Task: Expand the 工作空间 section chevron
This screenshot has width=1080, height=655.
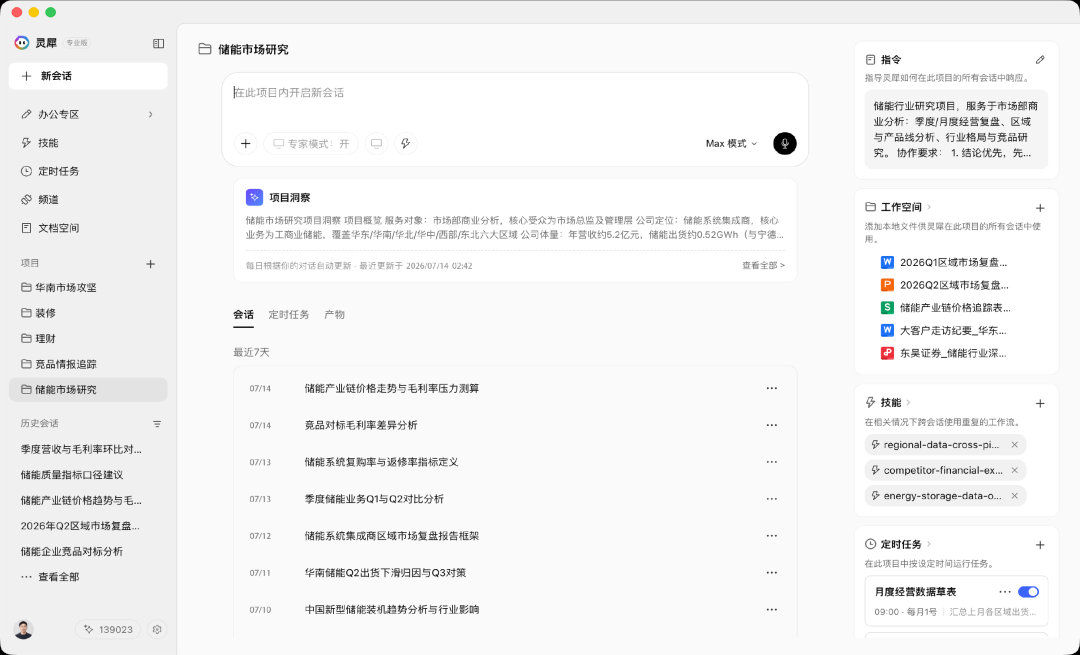Action: click(x=929, y=207)
